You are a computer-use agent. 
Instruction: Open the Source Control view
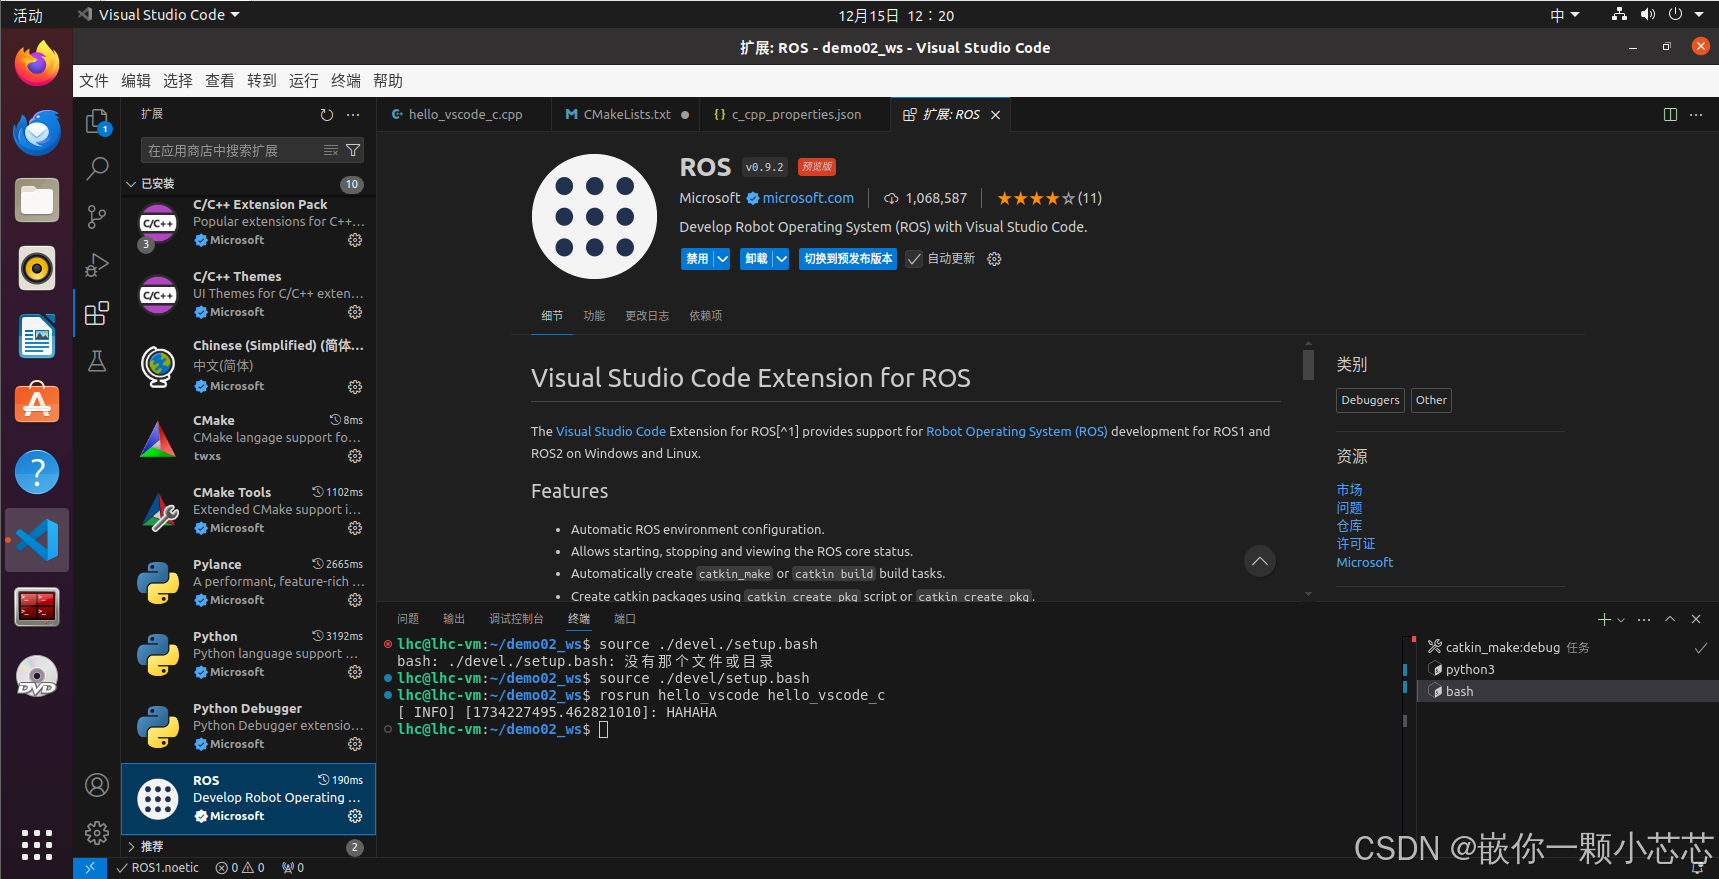tap(97, 216)
